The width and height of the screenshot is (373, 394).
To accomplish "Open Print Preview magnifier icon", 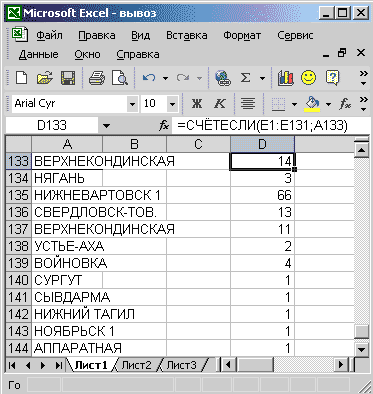I will click(x=120, y=78).
